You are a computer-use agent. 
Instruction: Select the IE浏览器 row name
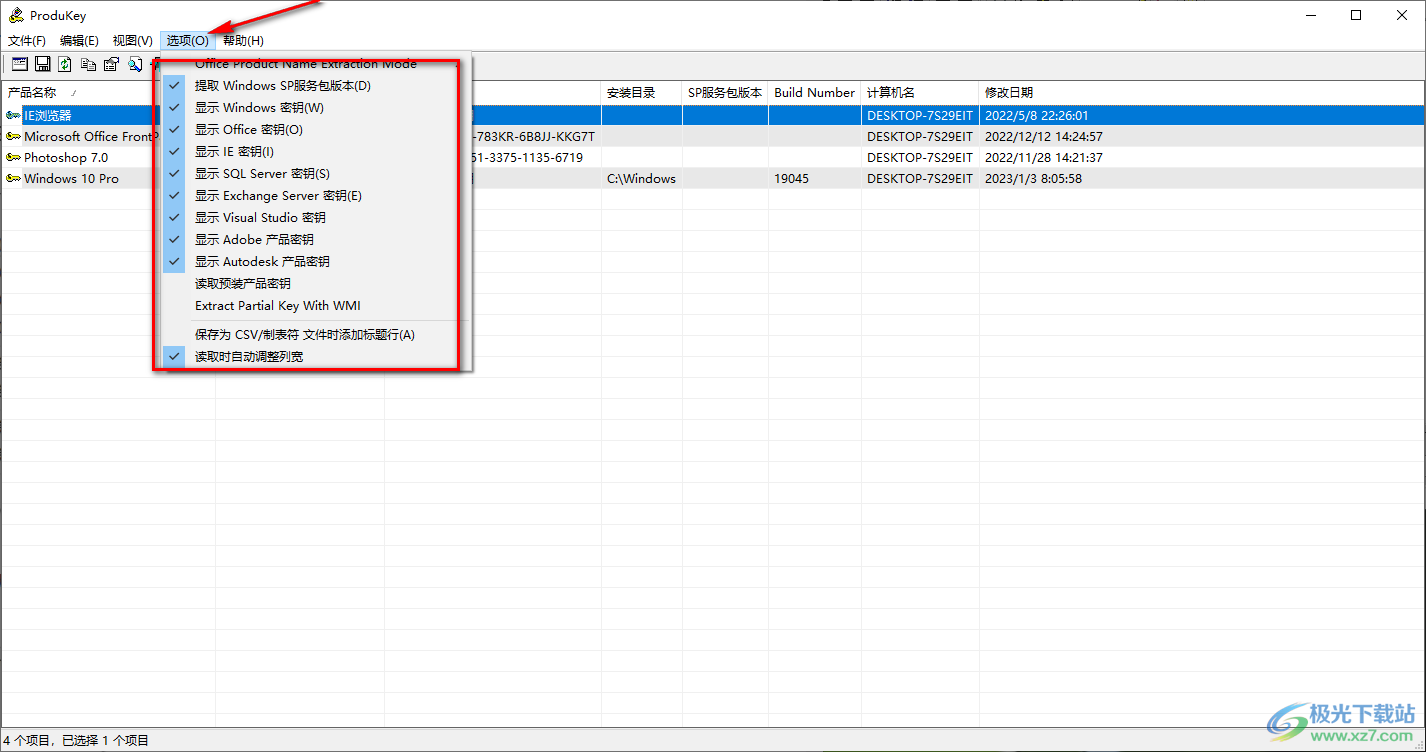(48, 115)
